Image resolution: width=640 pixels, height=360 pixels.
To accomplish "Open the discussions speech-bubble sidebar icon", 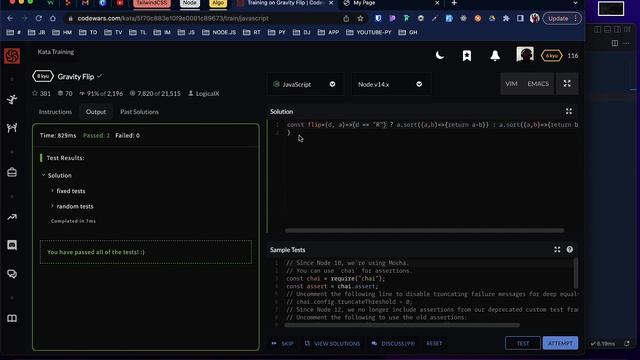I will pyautogui.click(x=12, y=274).
